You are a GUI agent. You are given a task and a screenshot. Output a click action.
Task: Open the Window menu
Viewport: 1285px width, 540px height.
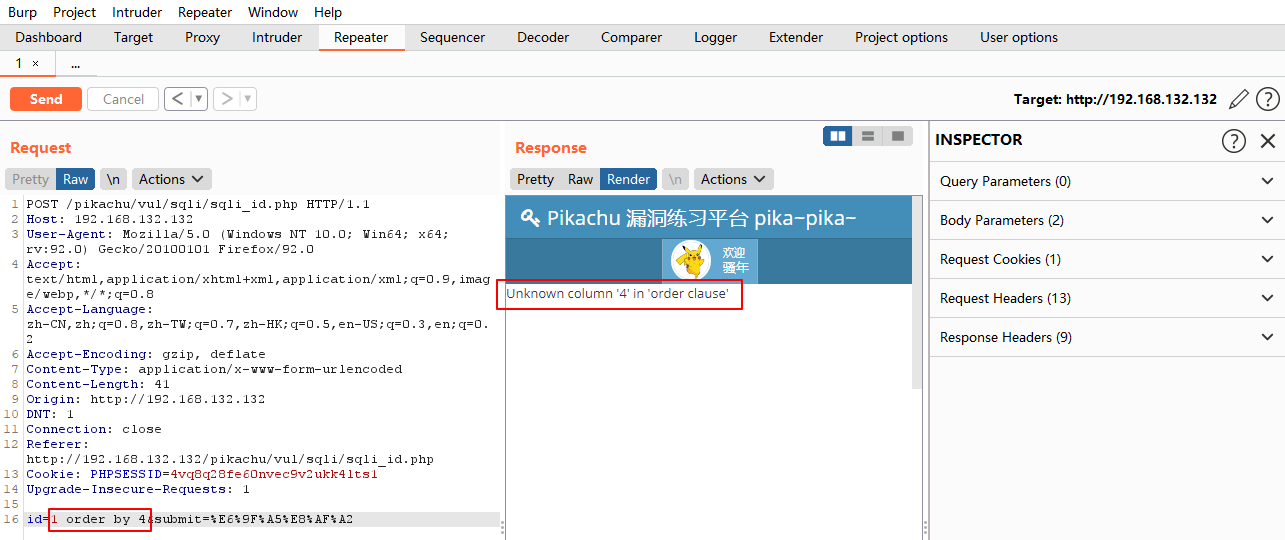coord(273,12)
